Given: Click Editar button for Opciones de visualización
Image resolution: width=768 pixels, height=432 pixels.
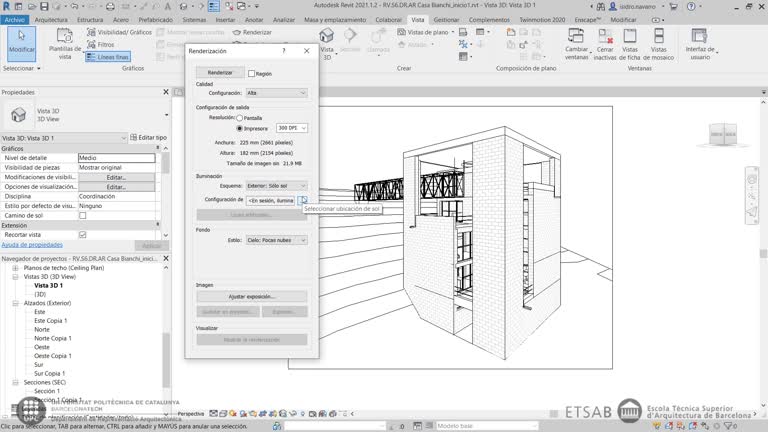Looking at the screenshot, I should tap(117, 187).
